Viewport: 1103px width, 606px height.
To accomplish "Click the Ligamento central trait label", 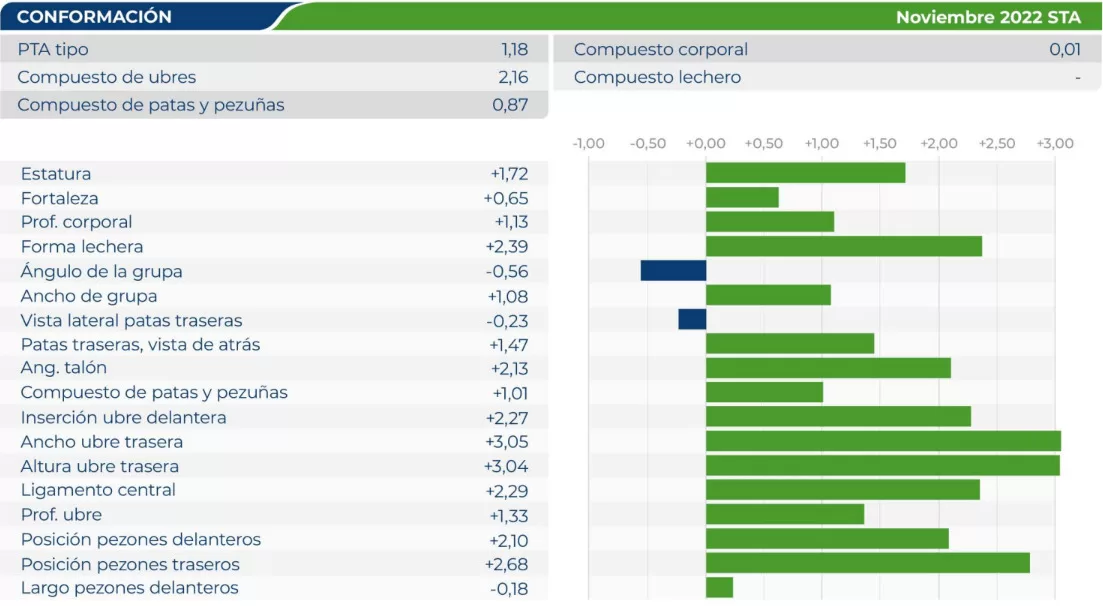I will [x=98, y=490].
